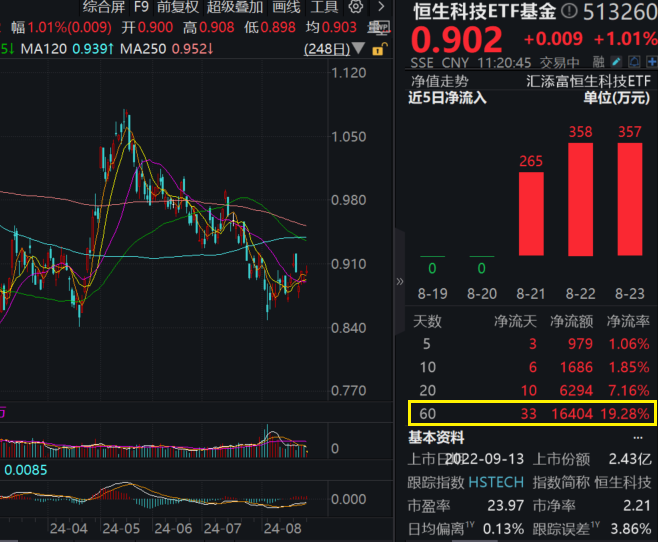
Task: Click 上市份额 2.43亿 value
Action: [630, 459]
